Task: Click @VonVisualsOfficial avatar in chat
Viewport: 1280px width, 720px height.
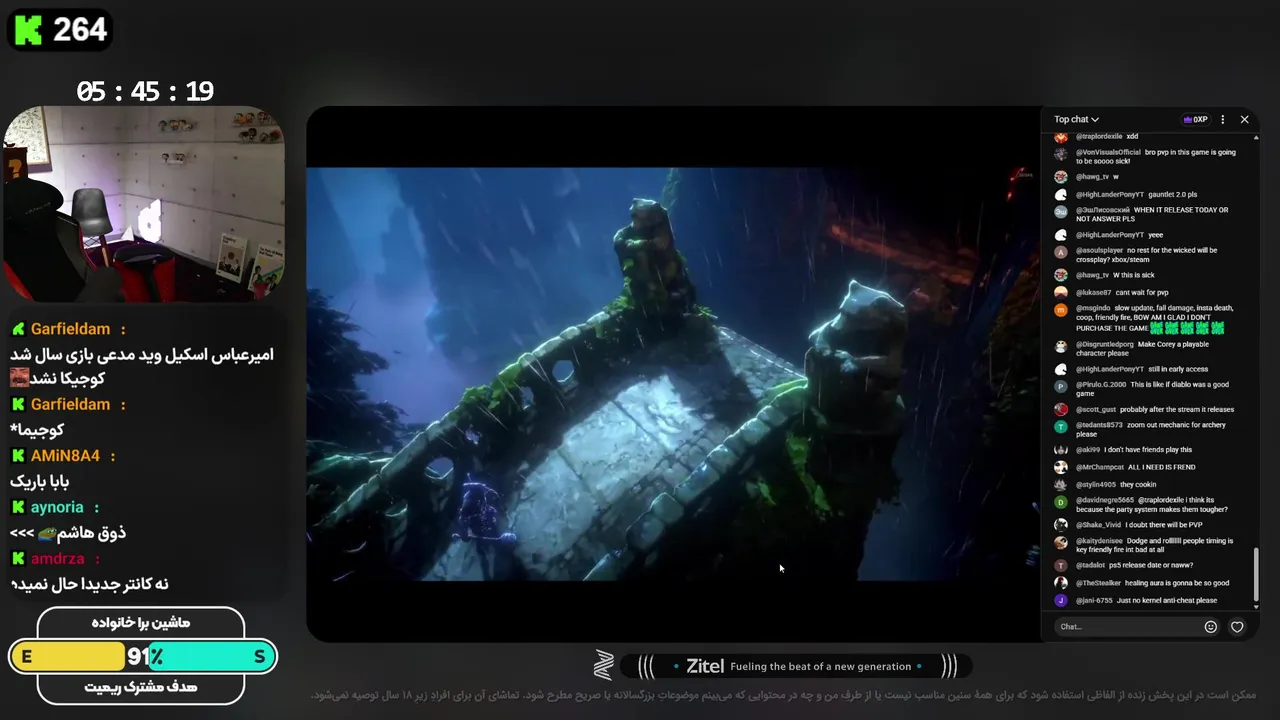Action: 1061,155
